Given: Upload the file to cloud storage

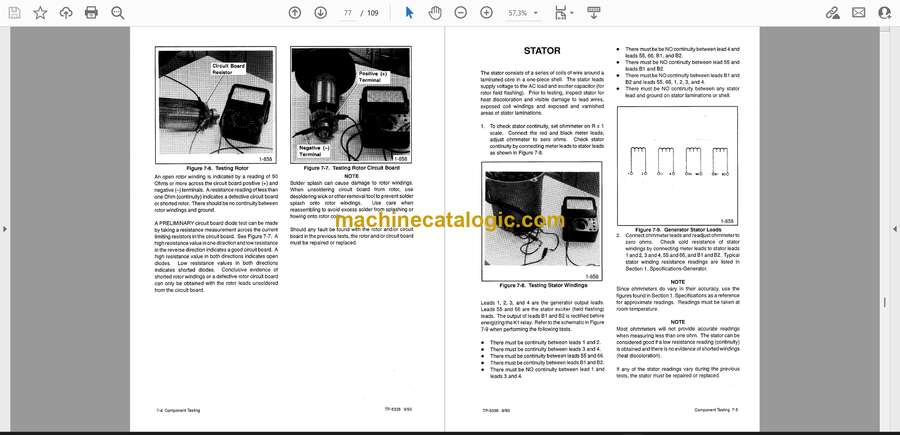Looking at the screenshot, I should point(66,13).
